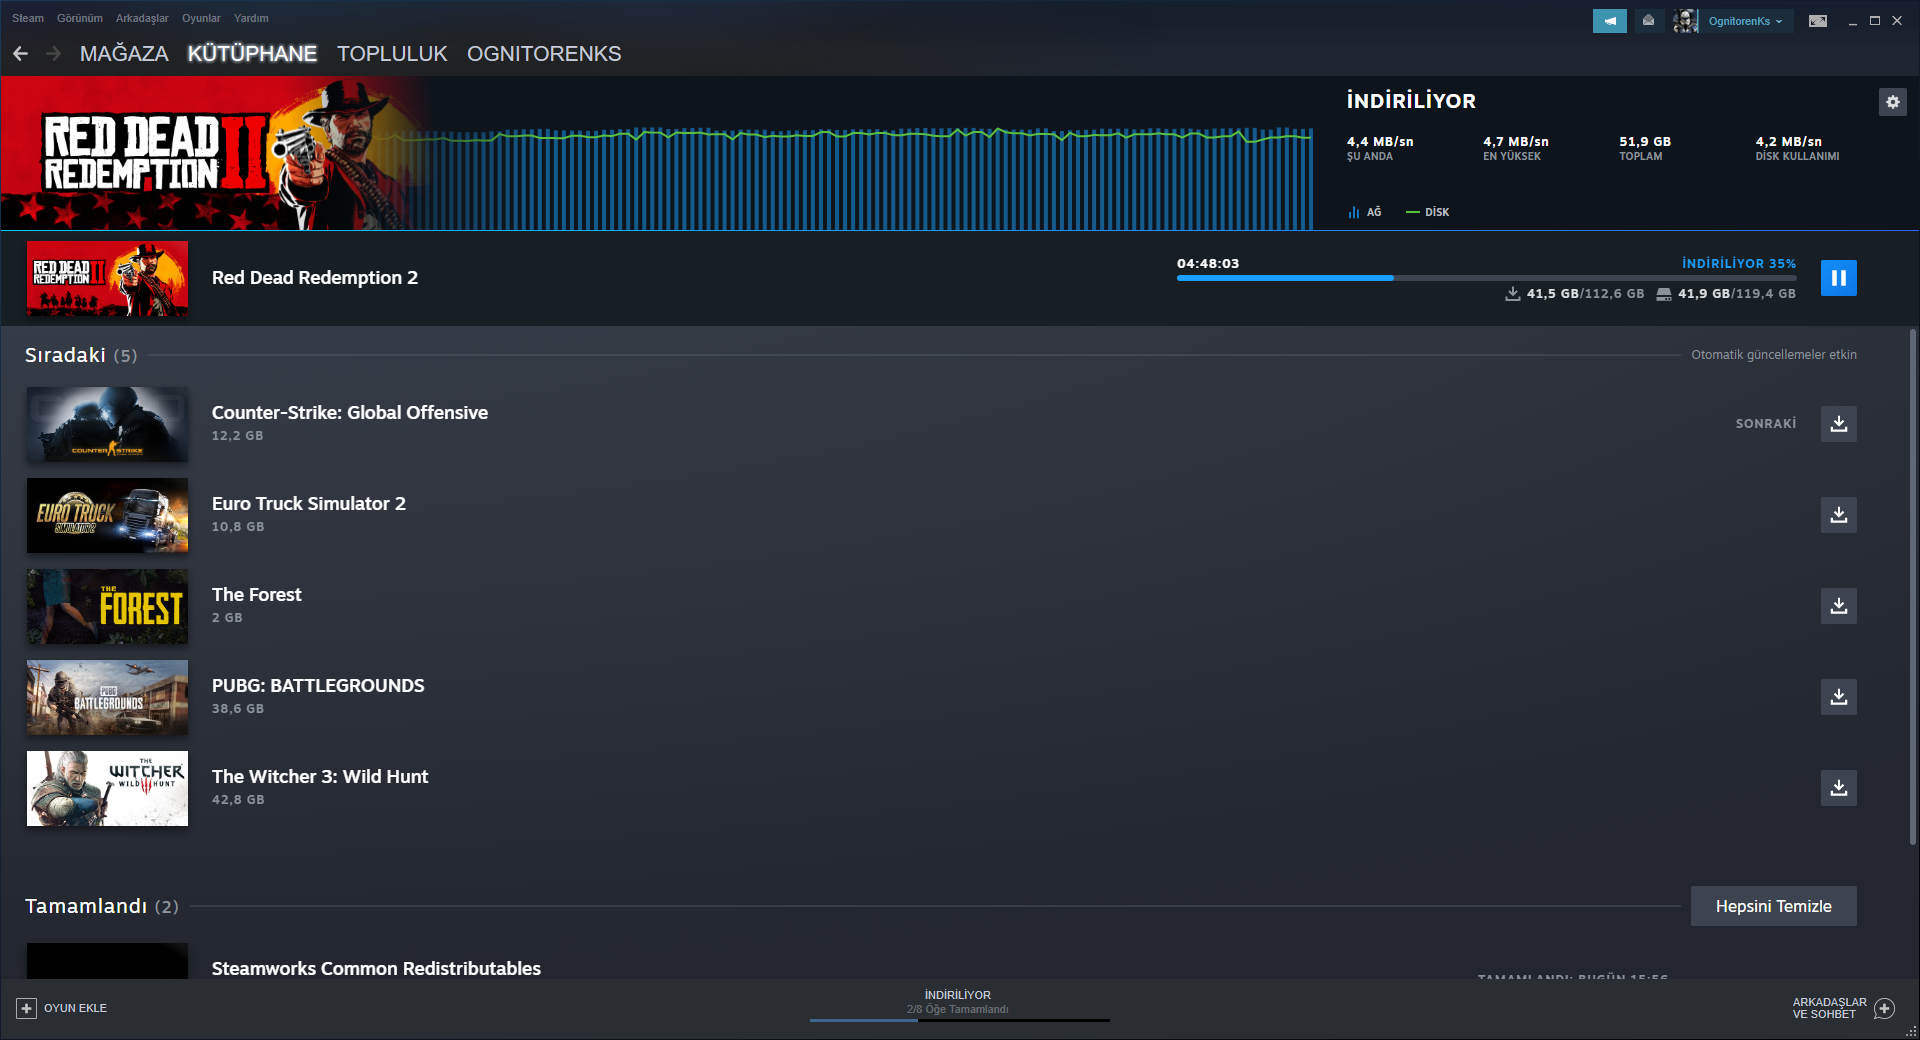Start The Forest download
Screen dimensions: 1920x1040
point(1838,606)
